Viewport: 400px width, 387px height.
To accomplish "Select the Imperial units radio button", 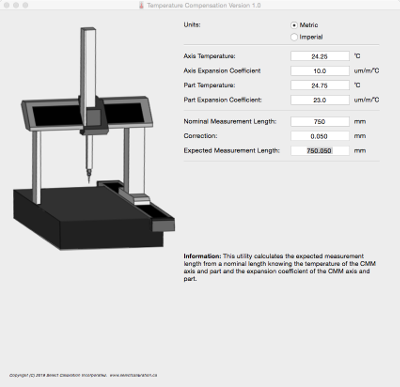I will click(294, 37).
